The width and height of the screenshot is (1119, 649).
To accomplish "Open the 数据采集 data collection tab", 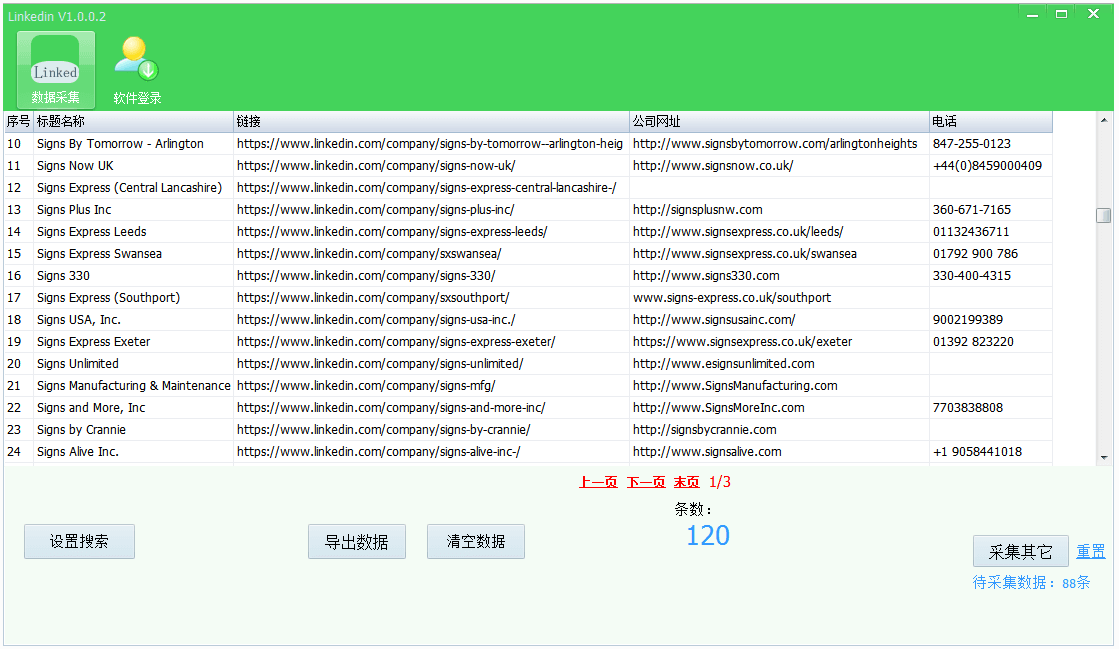I will point(56,70).
